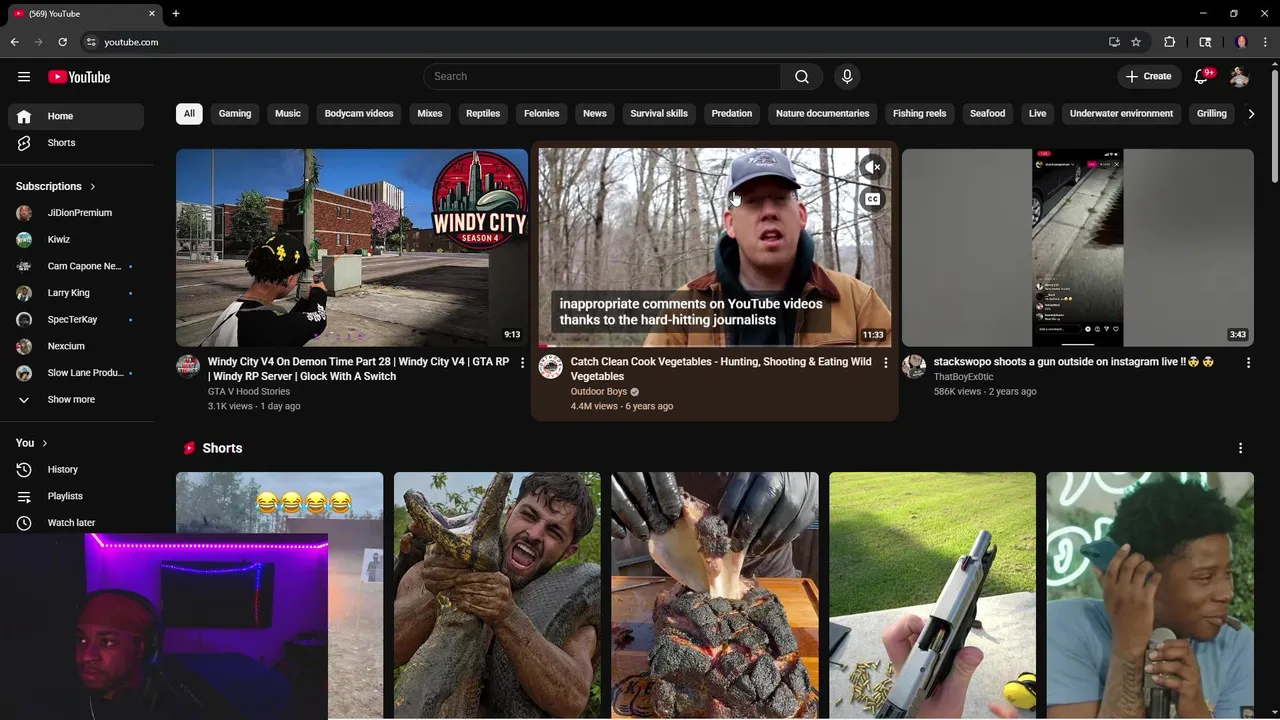Screen dimensions: 1280x720
Task: Open the pistol and bullets Short
Action: [x=932, y=596]
